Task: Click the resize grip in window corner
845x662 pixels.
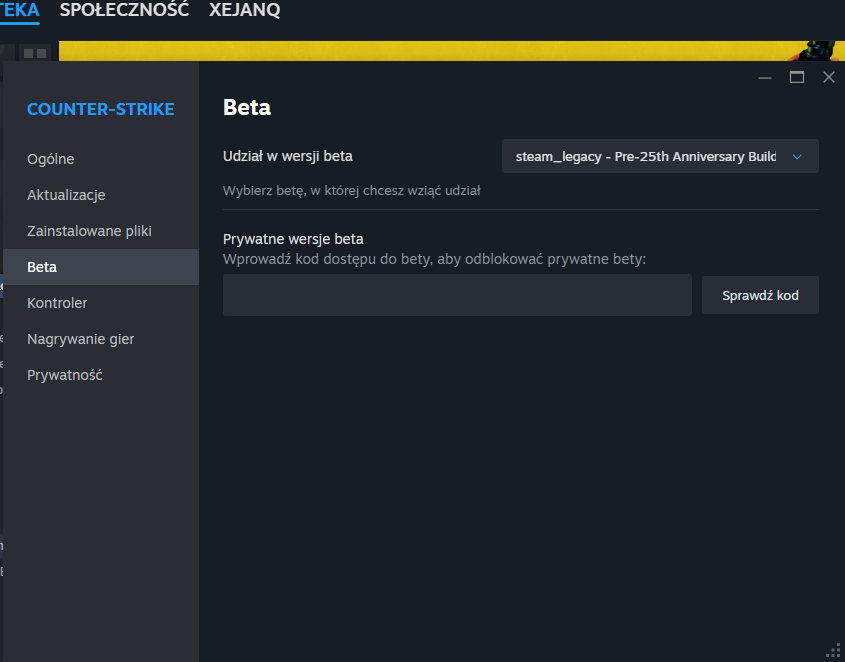Action: (x=833, y=650)
